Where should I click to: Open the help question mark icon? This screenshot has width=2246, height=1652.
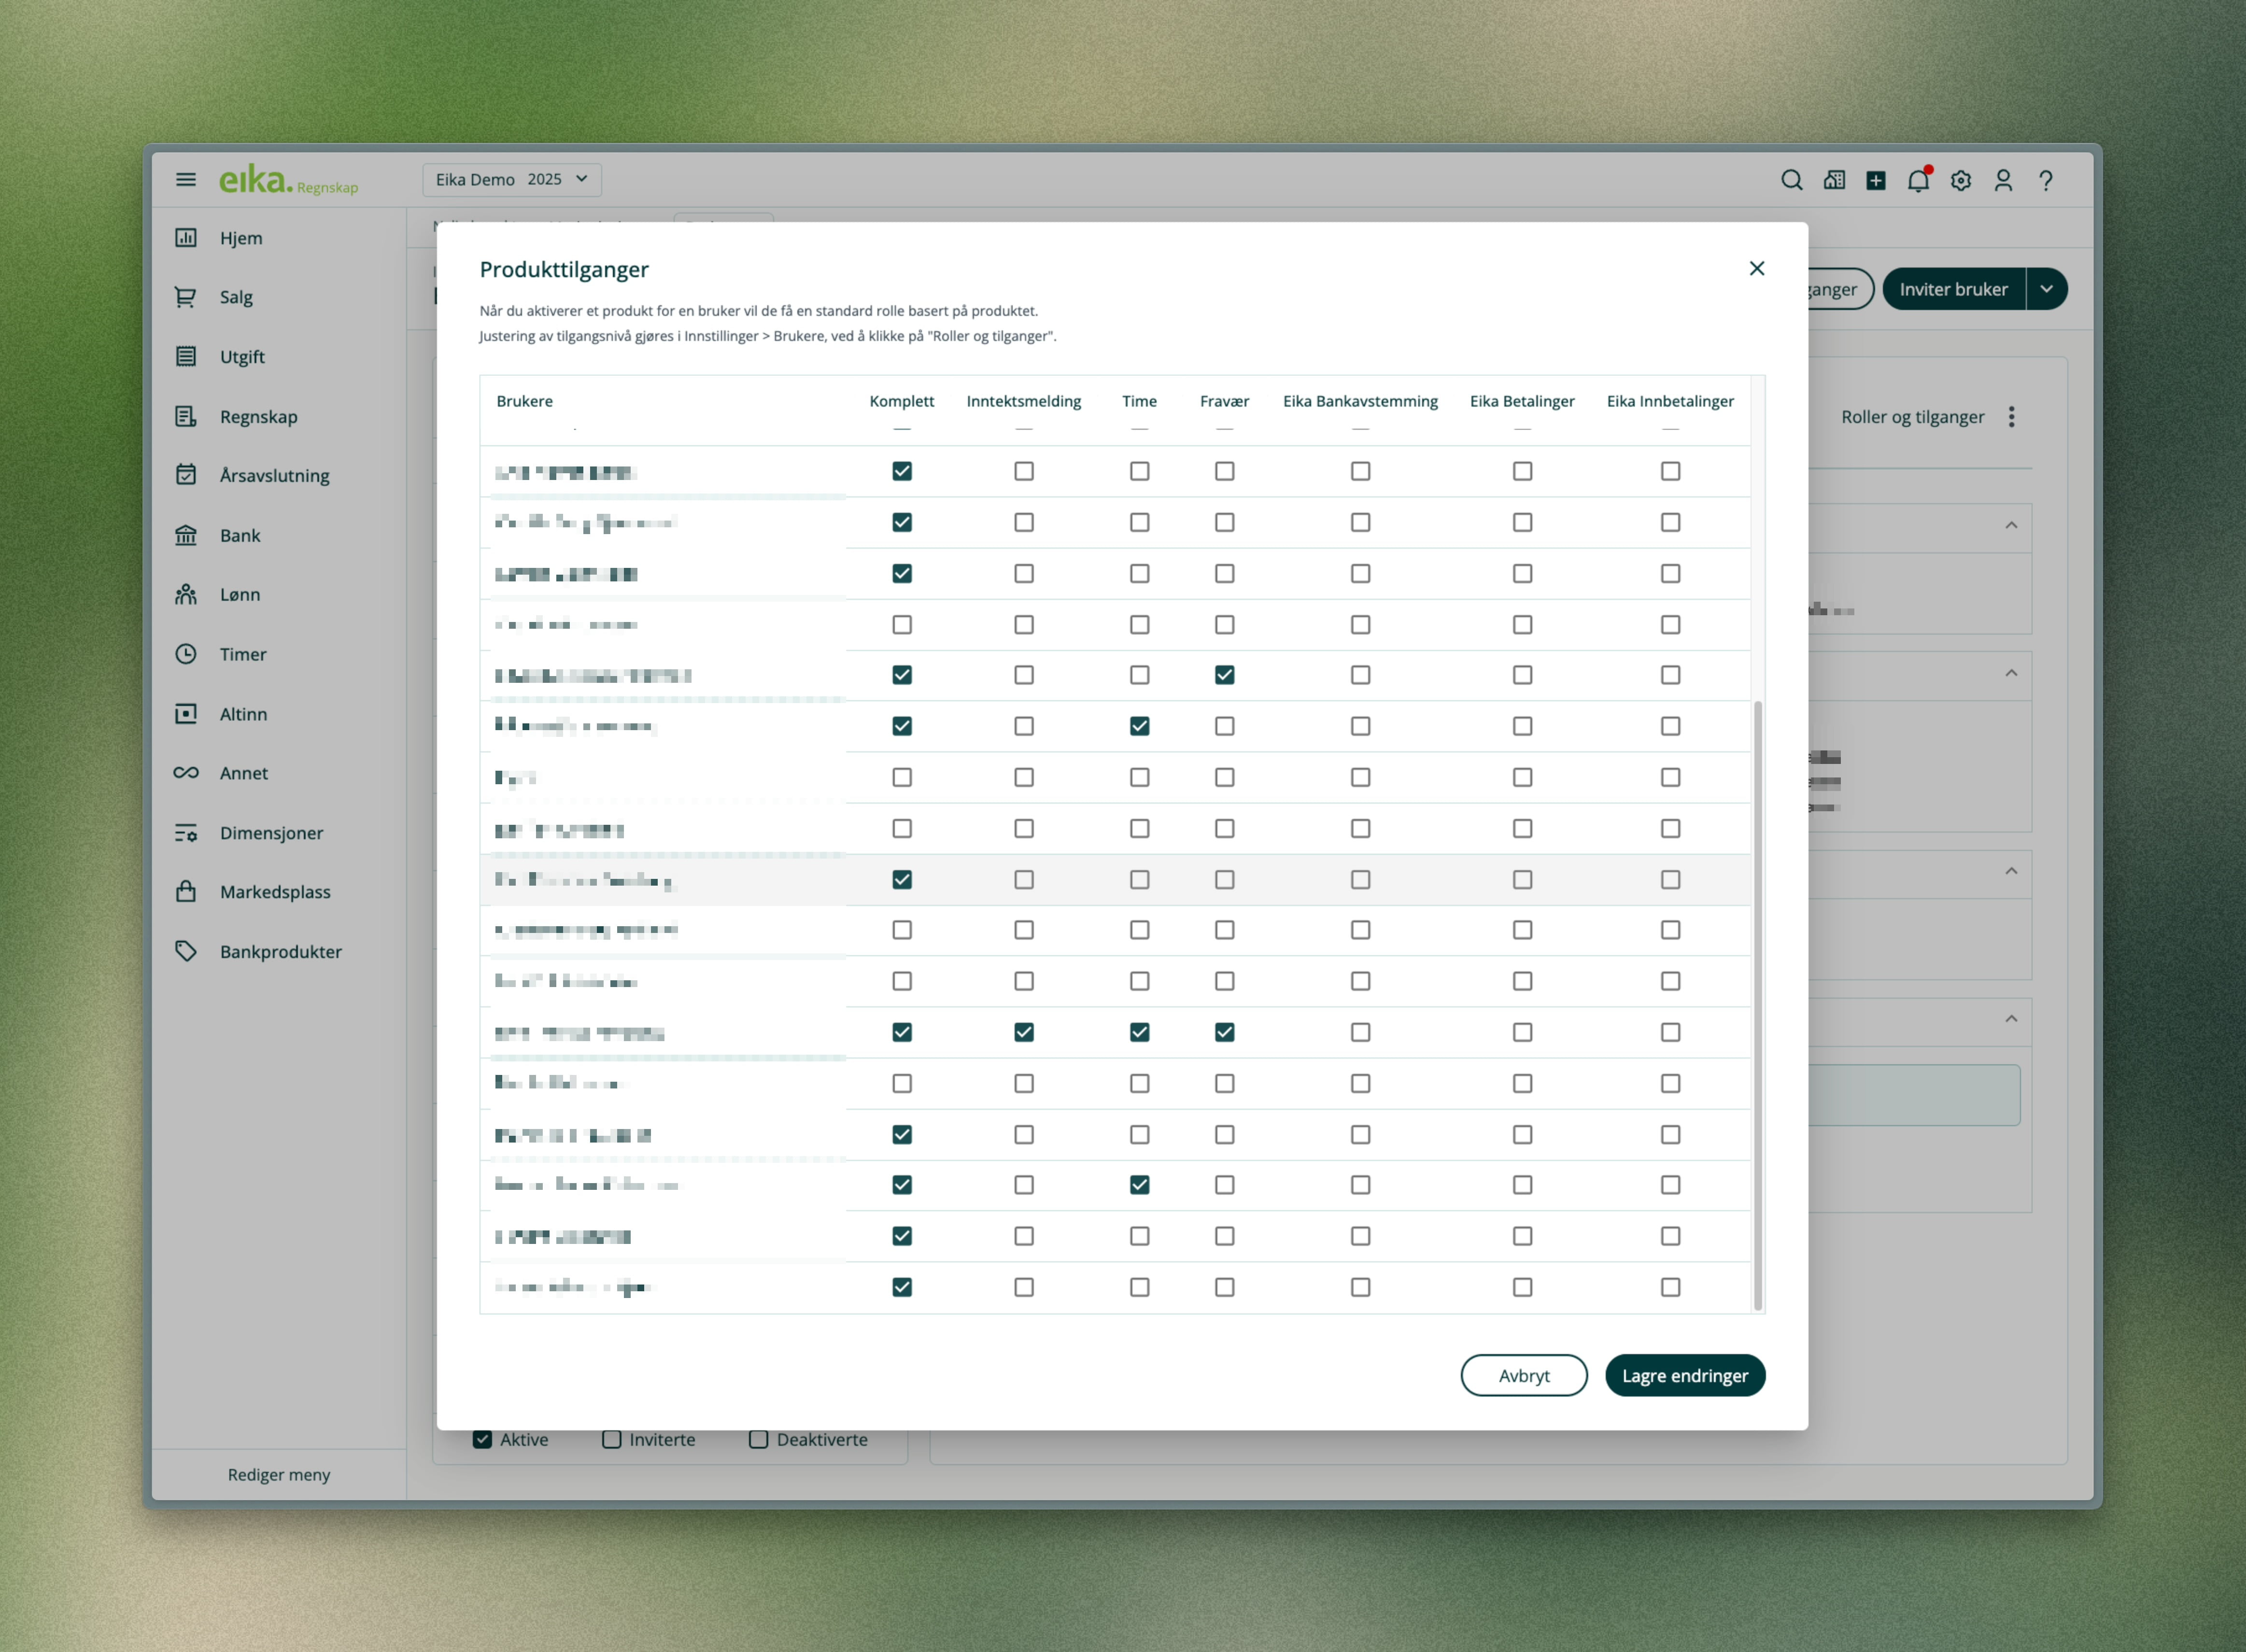2045,181
